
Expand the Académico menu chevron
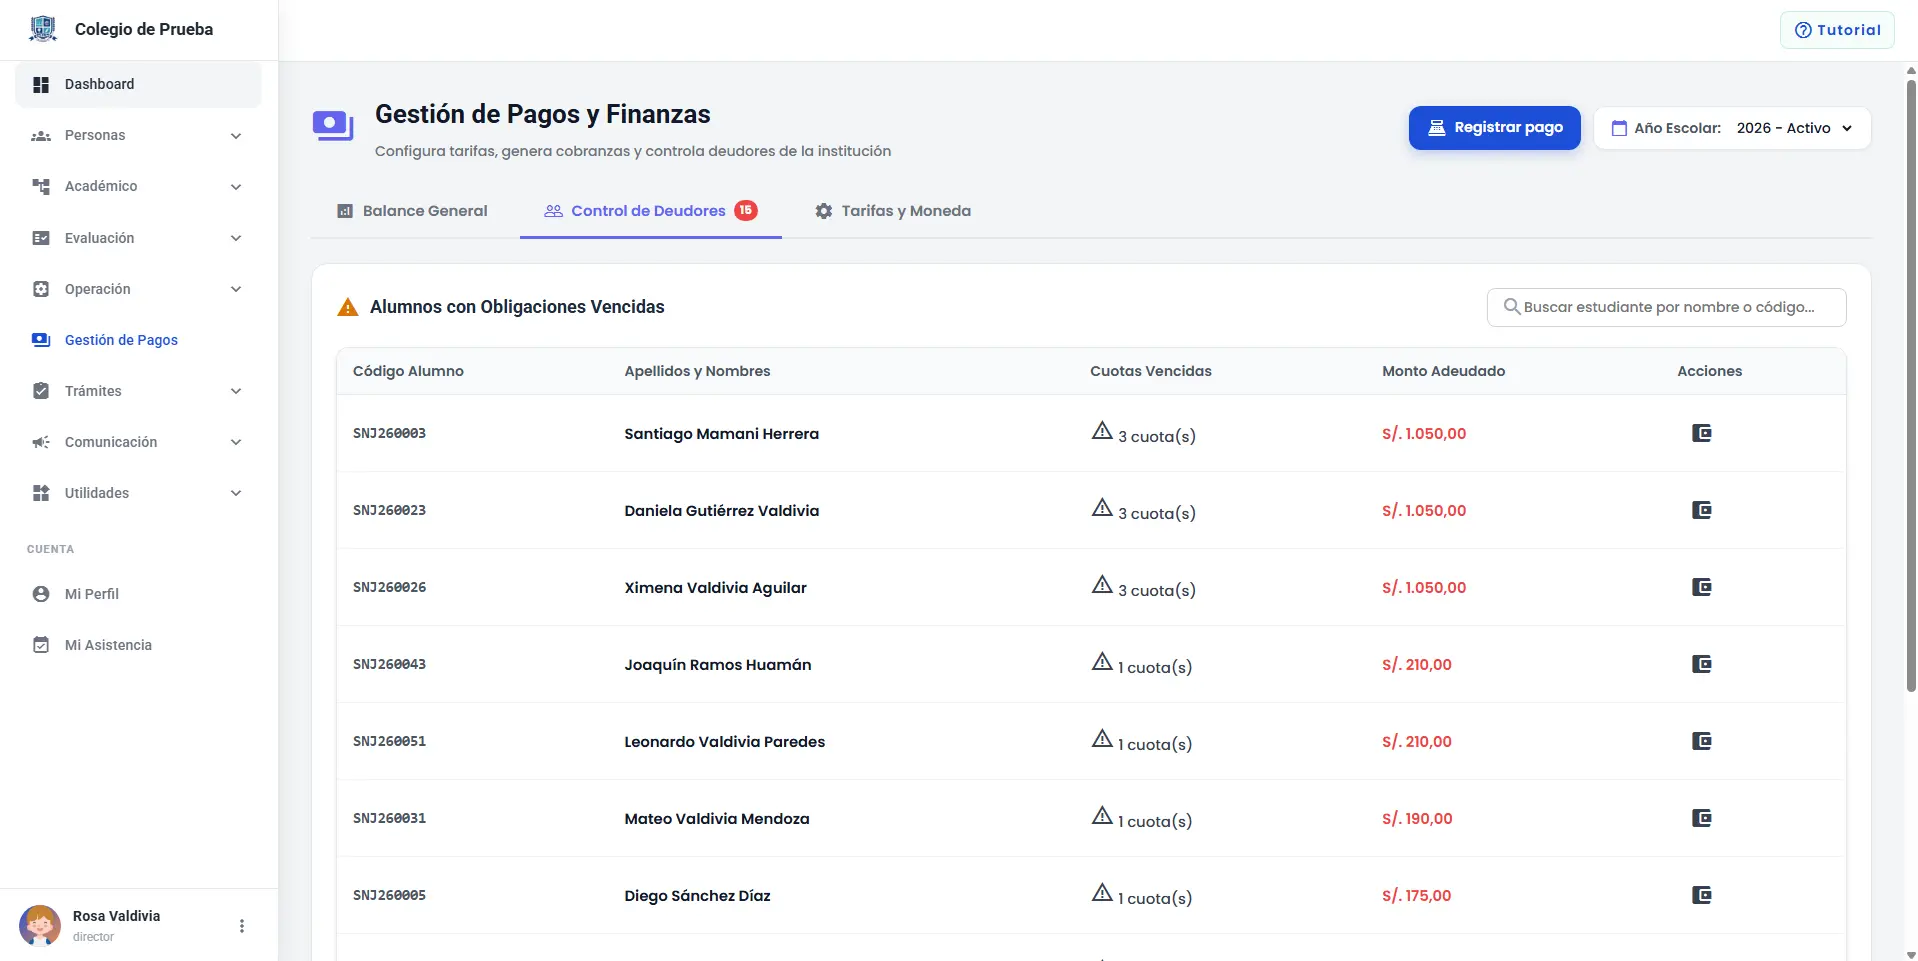point(236,187)
